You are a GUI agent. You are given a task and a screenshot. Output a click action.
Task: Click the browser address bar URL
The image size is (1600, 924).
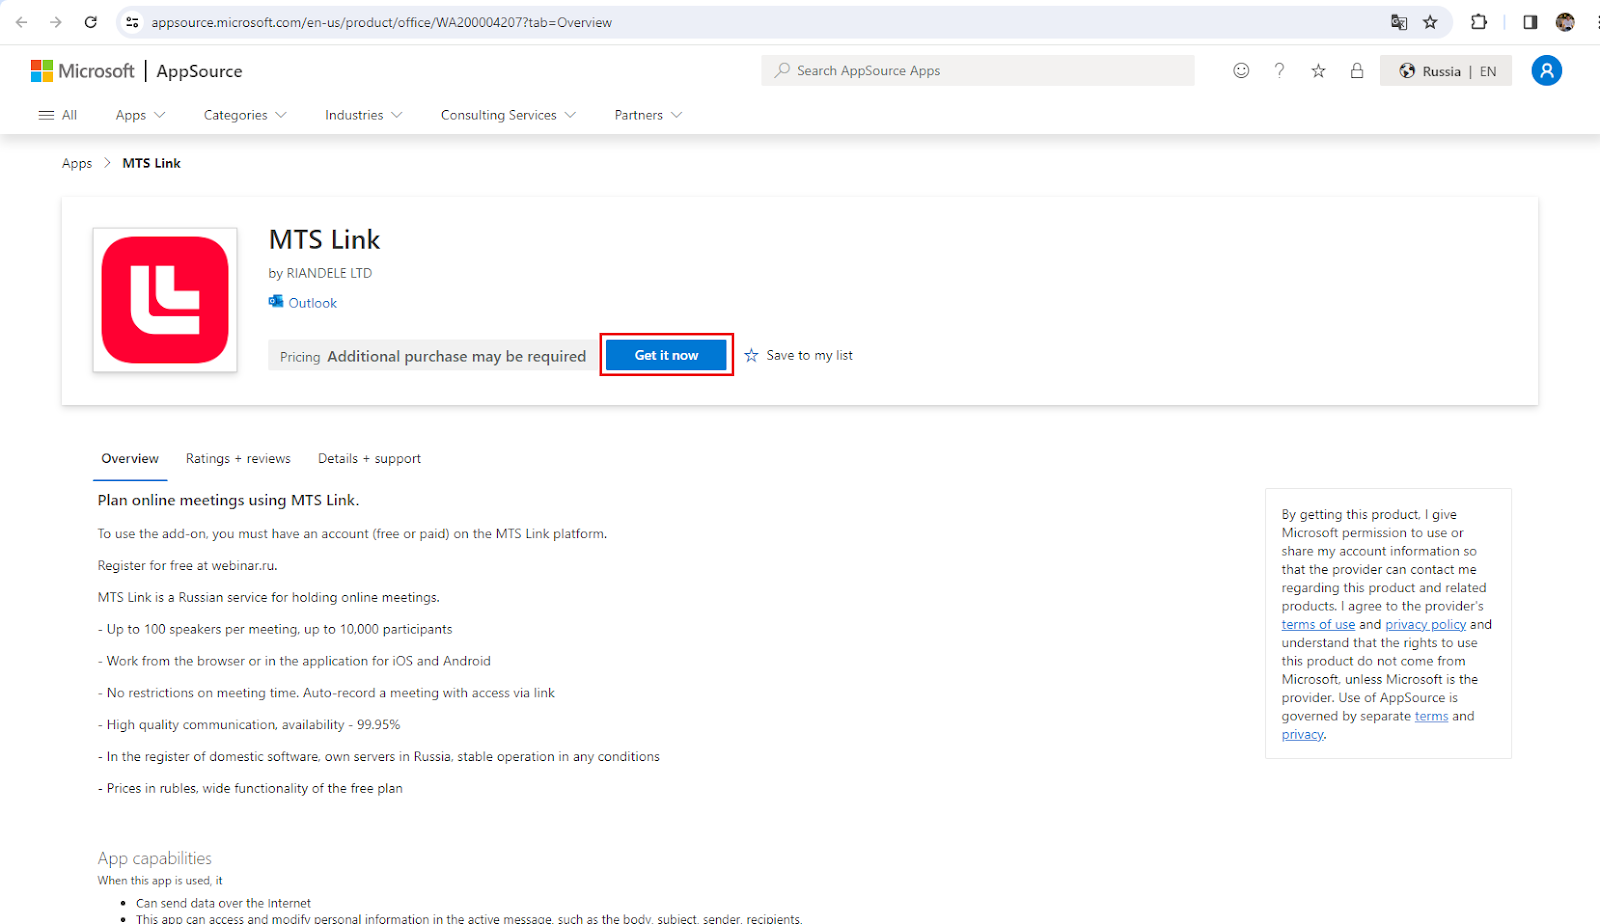(382, 22)
